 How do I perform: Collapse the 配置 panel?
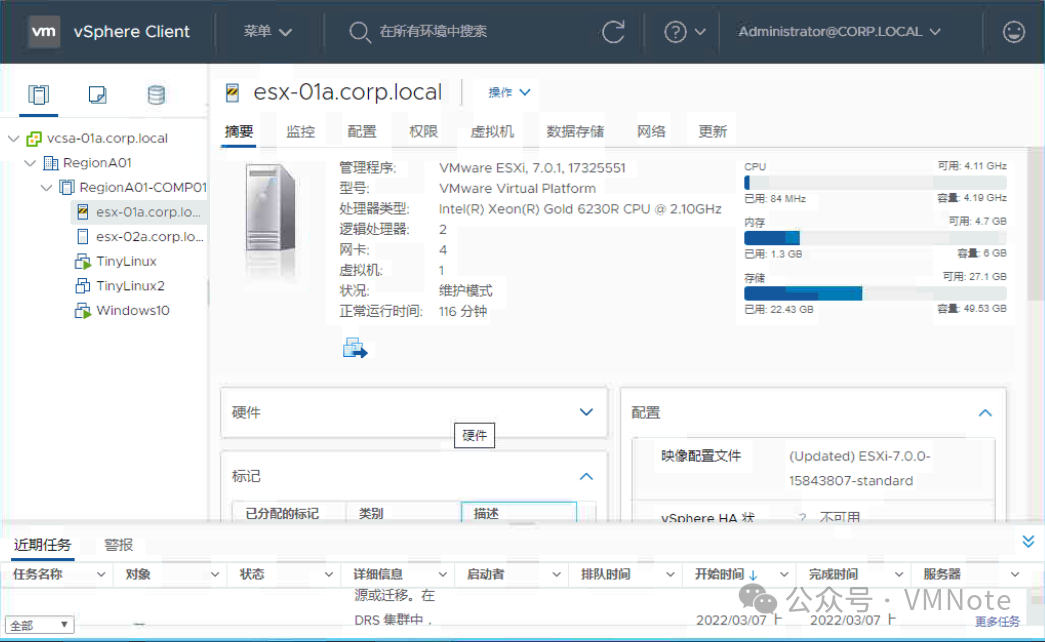[985, 413]
